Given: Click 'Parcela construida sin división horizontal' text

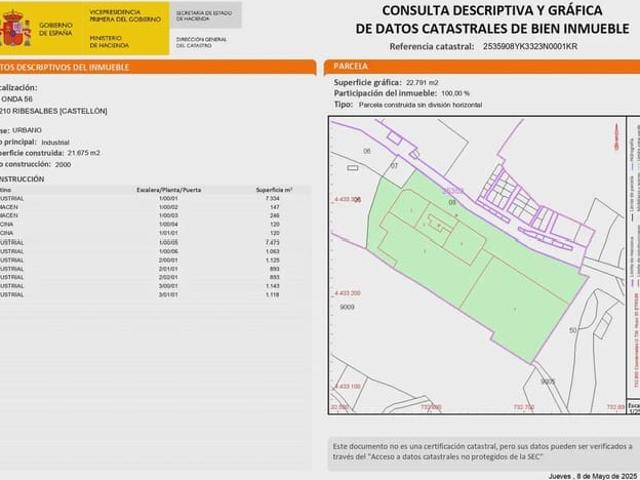Looking at the screenshot, I should coord(420,105).
